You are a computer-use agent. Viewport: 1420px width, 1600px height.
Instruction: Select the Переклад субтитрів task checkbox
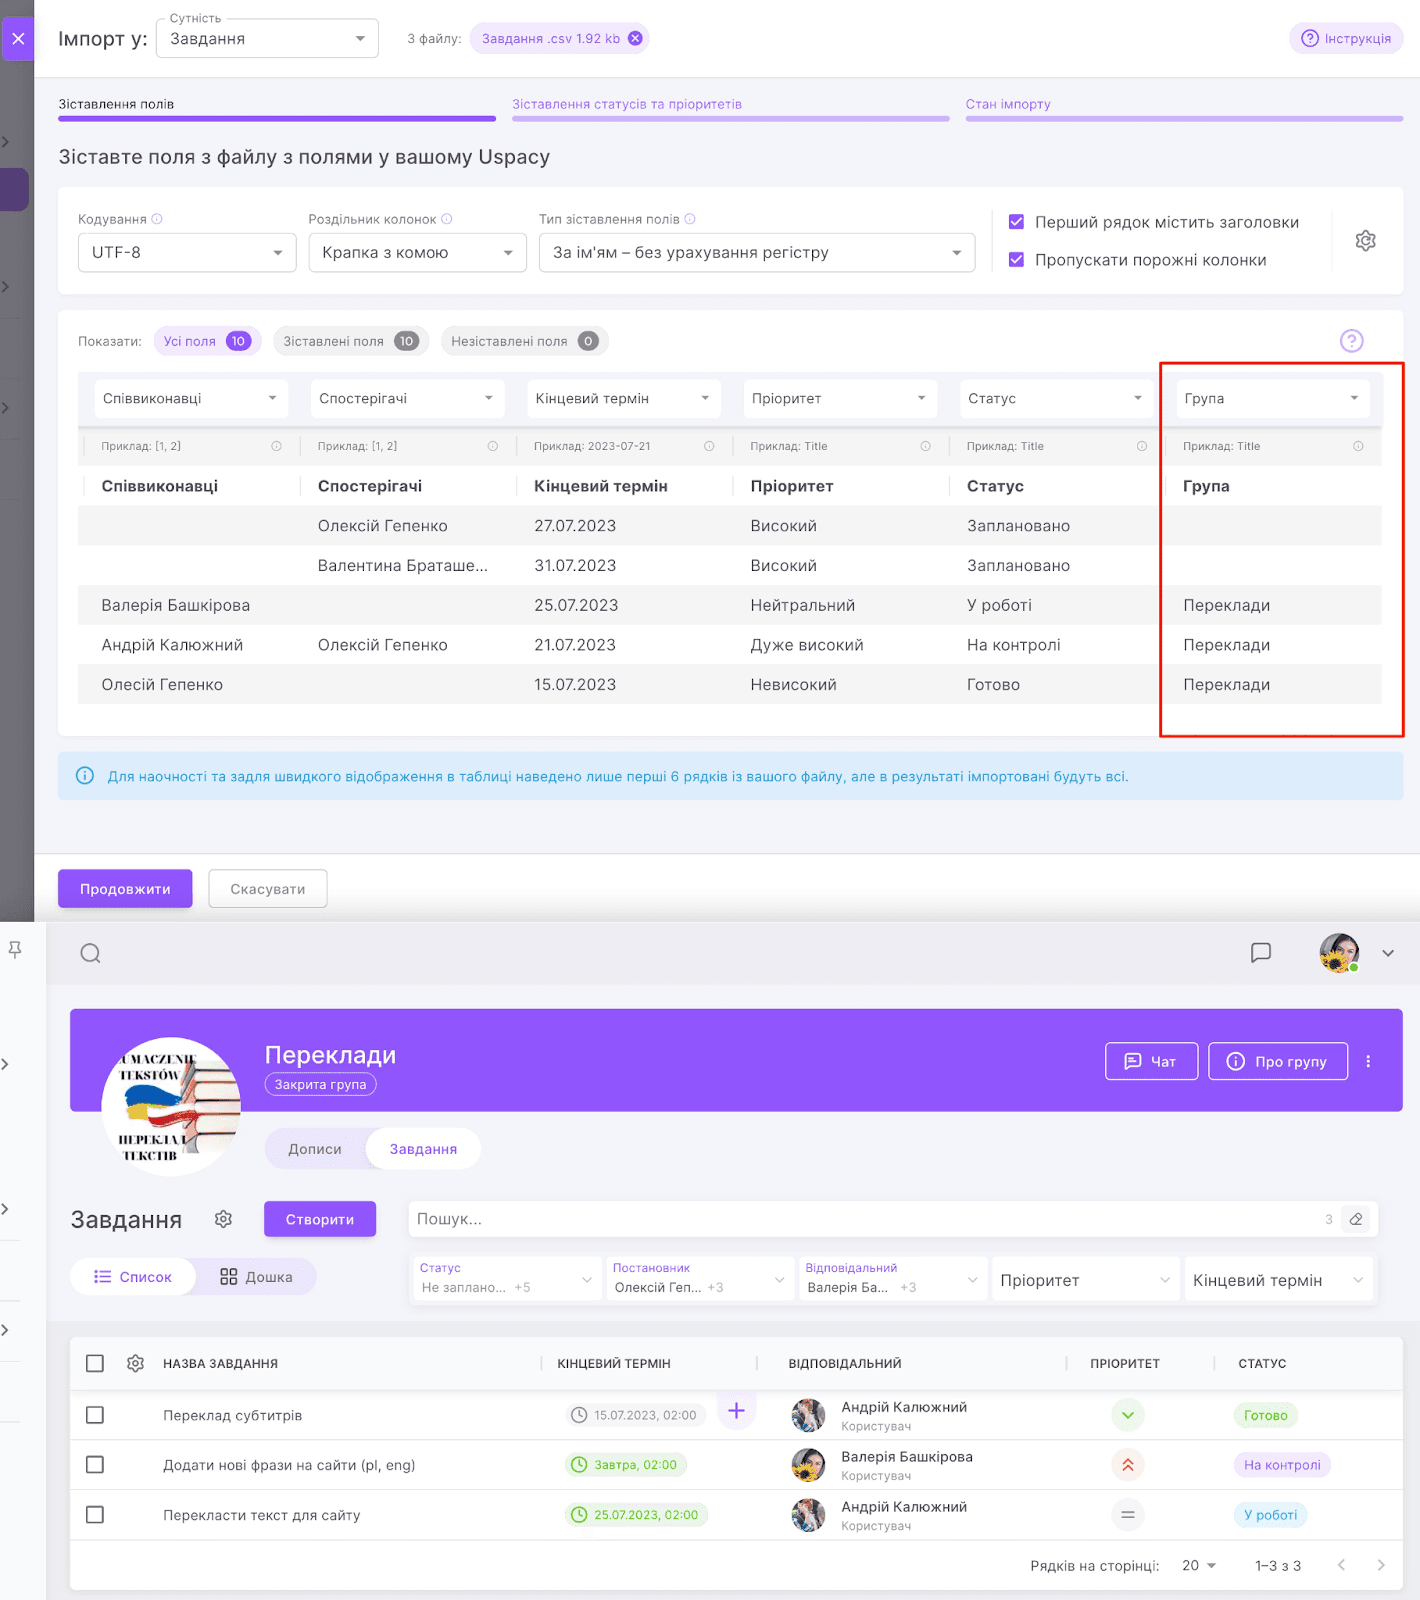click(x=95, y=1415)
